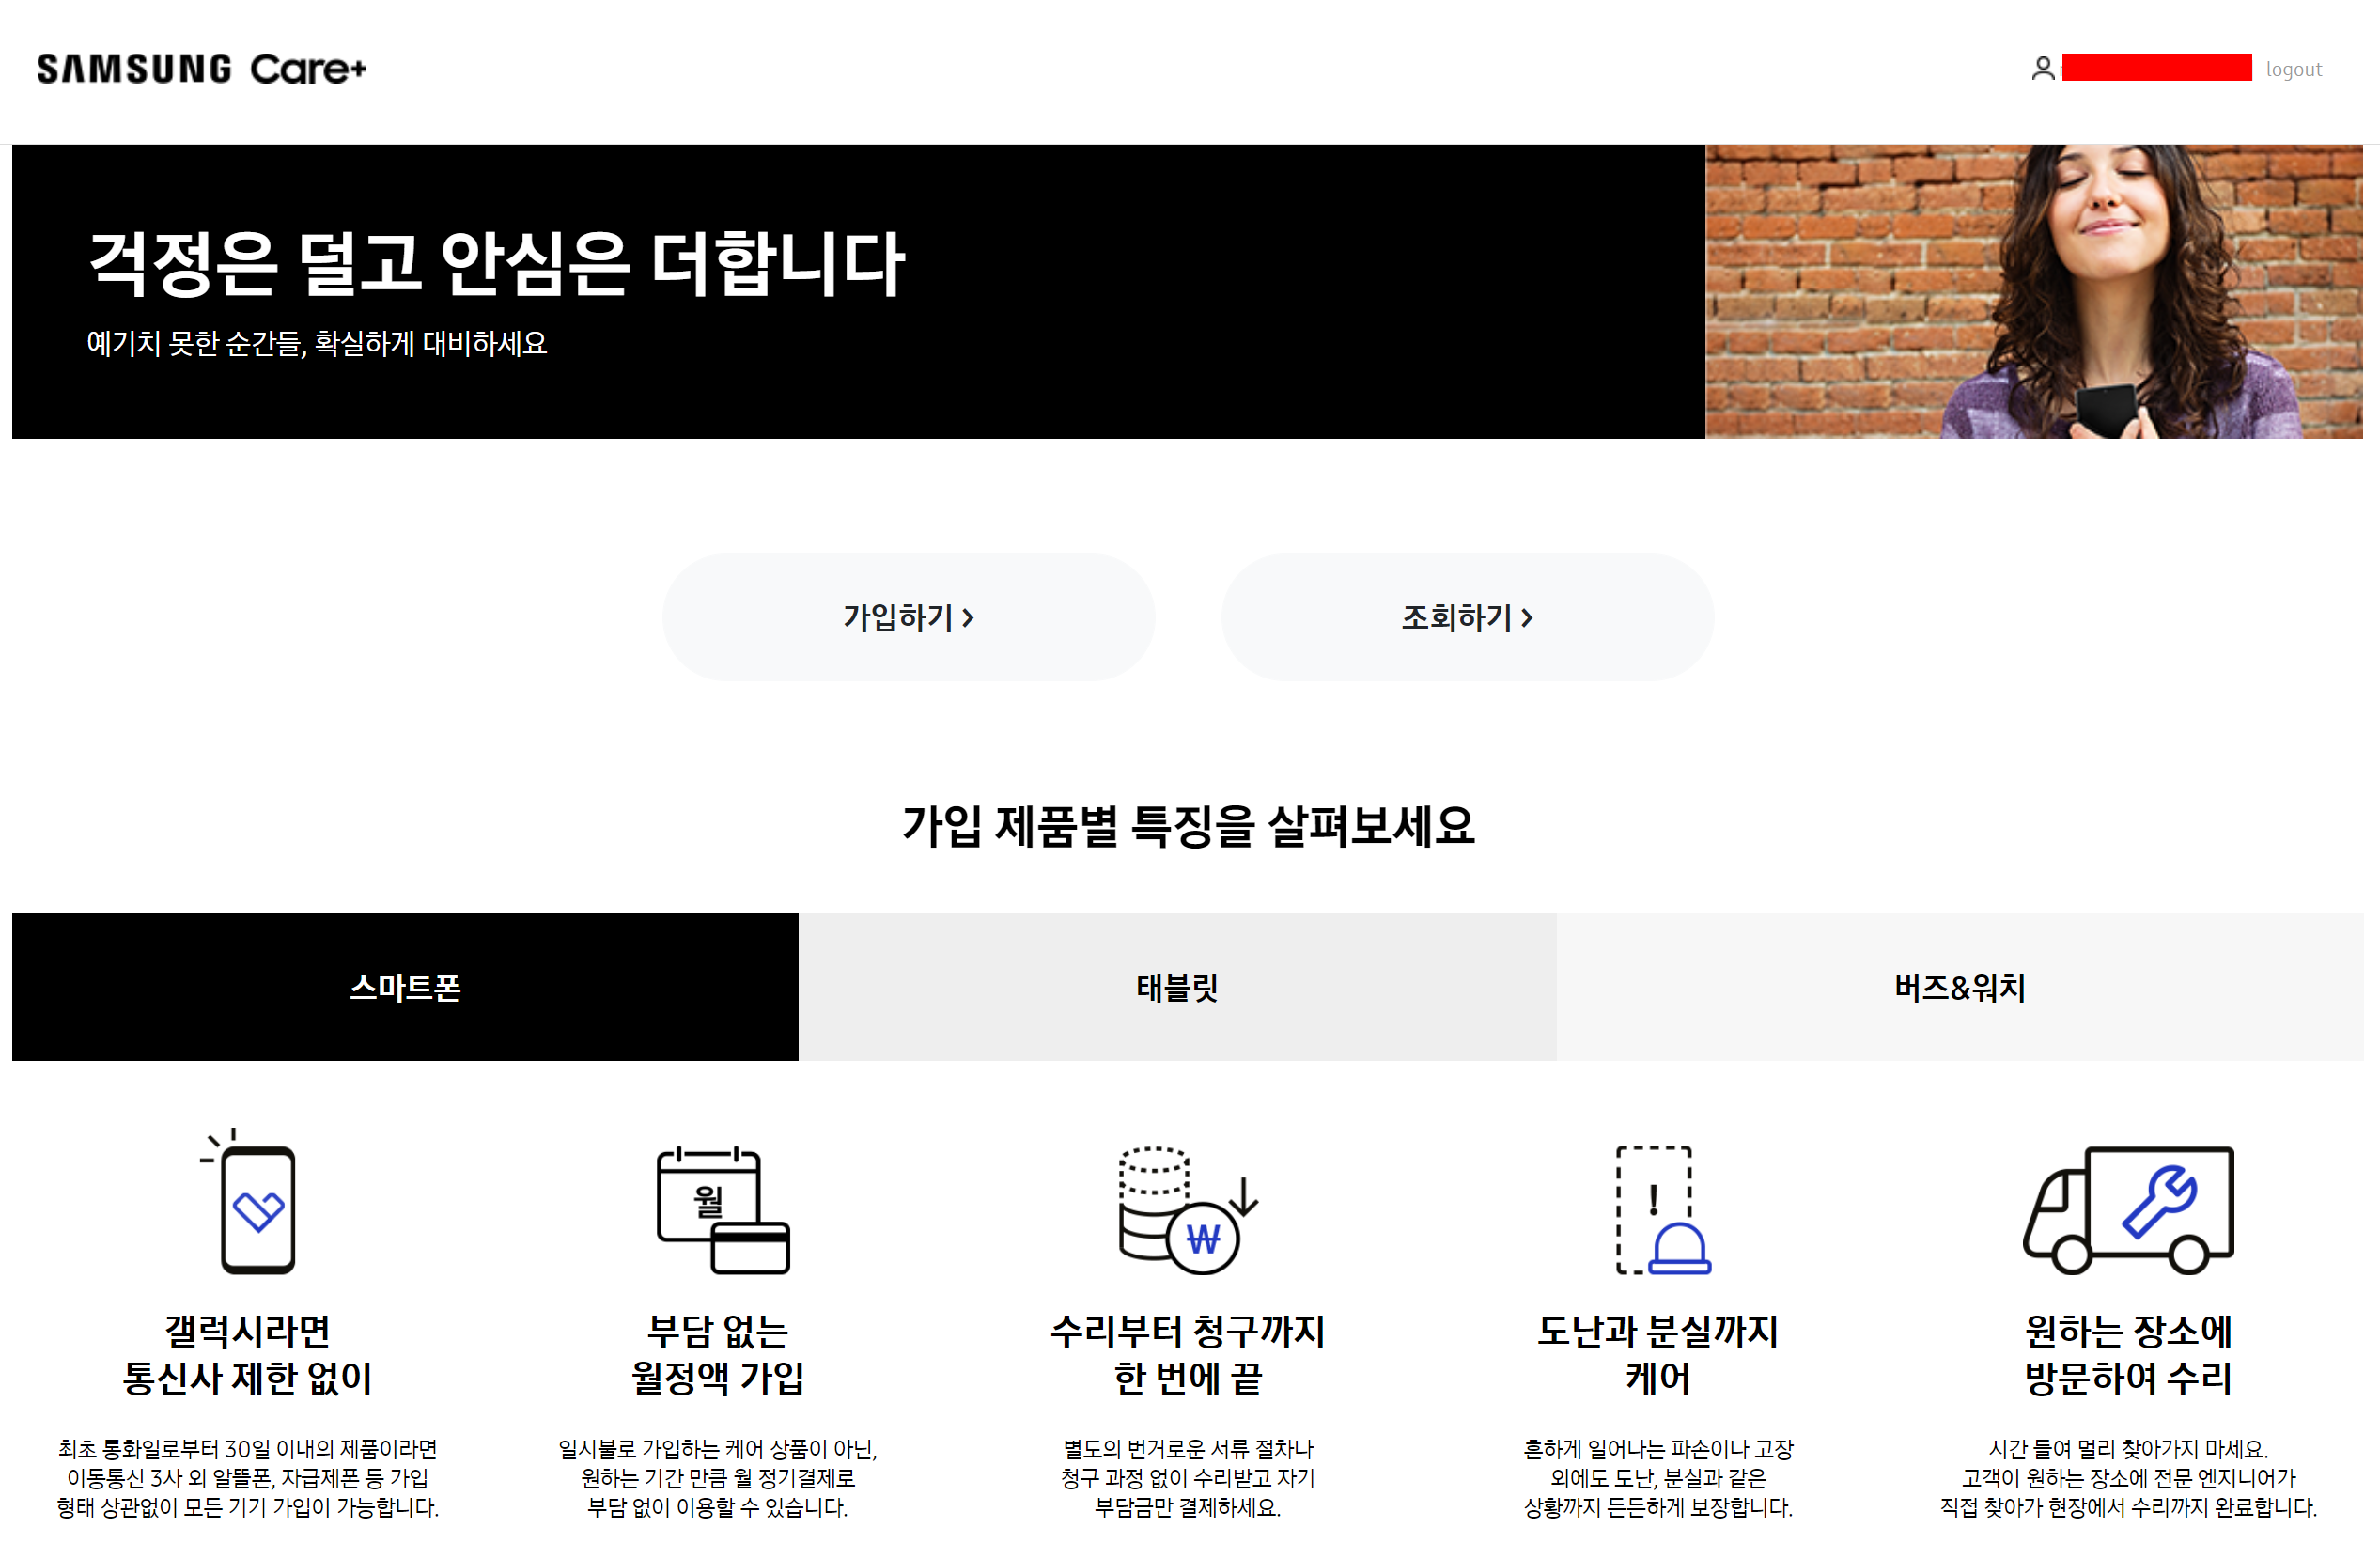Viewport: 2380px width, 1543px height.
Task: Click the chevron arrow on 조회하기
Action: 1526,617
